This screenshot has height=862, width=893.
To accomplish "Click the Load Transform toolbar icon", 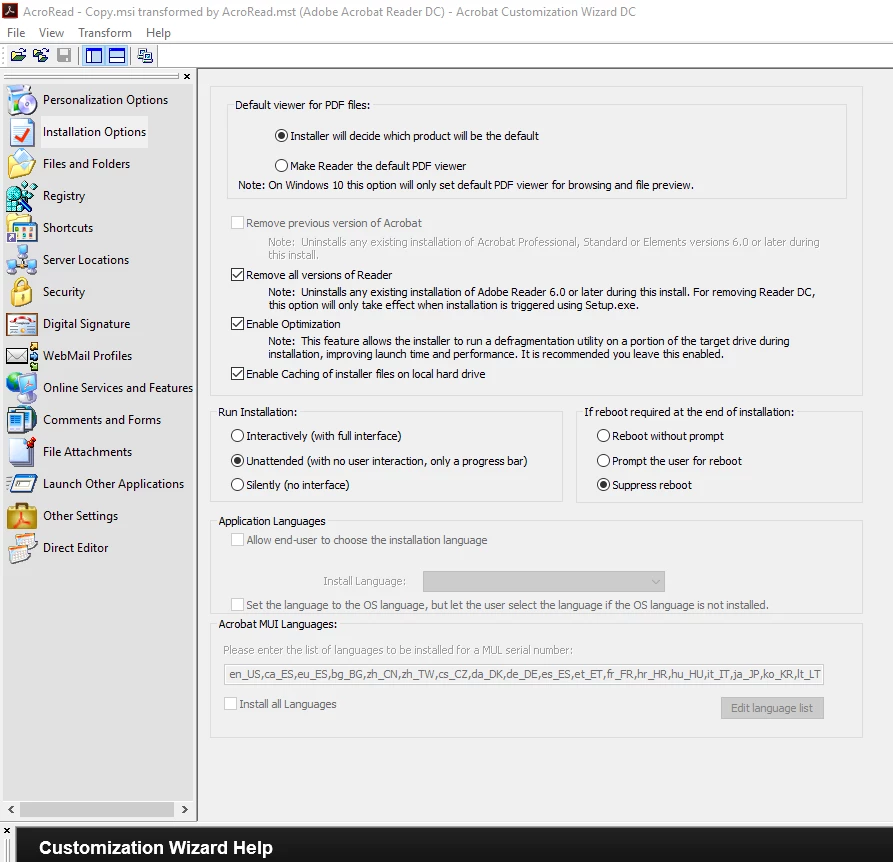I will pyautogui.click(x=41, y=55).
